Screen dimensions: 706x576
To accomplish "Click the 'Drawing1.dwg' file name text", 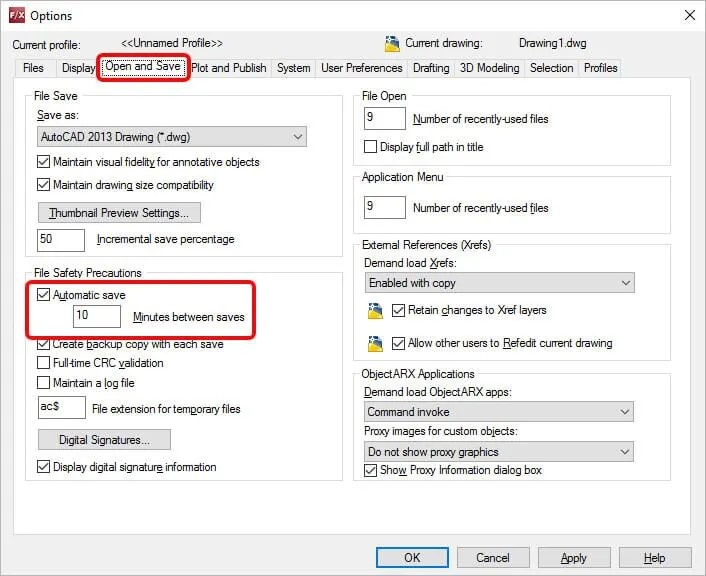I will pyautogui.click(x=552, y=43).
